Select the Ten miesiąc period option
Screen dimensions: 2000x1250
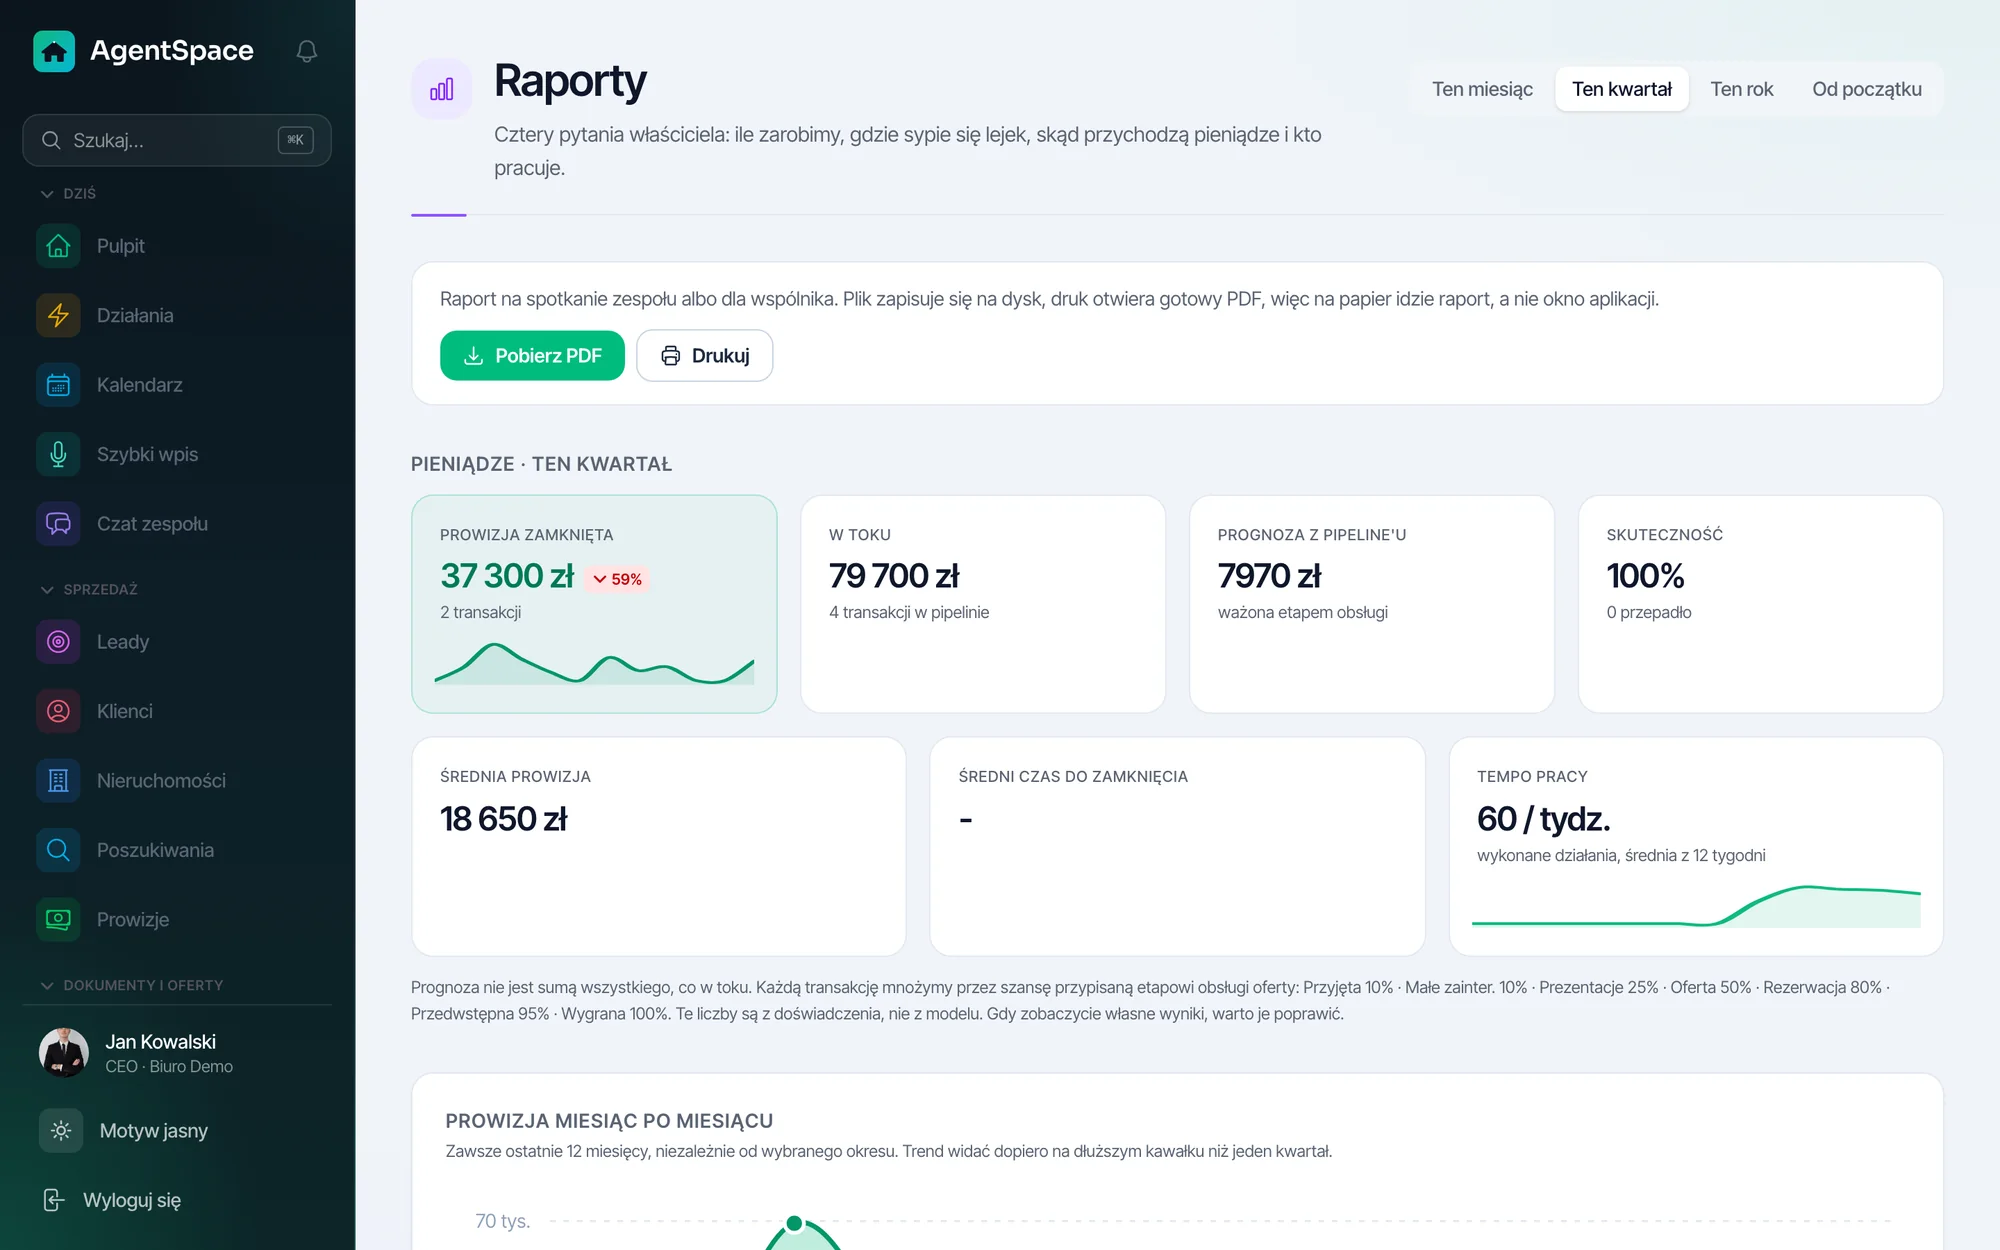coord(1482,89)
